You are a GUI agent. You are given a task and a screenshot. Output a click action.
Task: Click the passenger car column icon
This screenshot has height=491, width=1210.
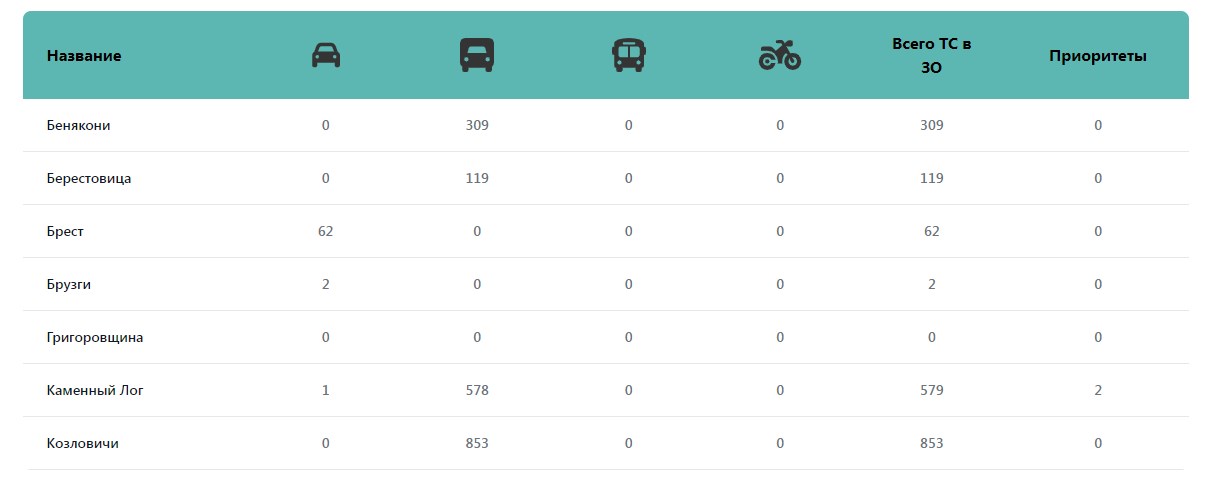326,55
